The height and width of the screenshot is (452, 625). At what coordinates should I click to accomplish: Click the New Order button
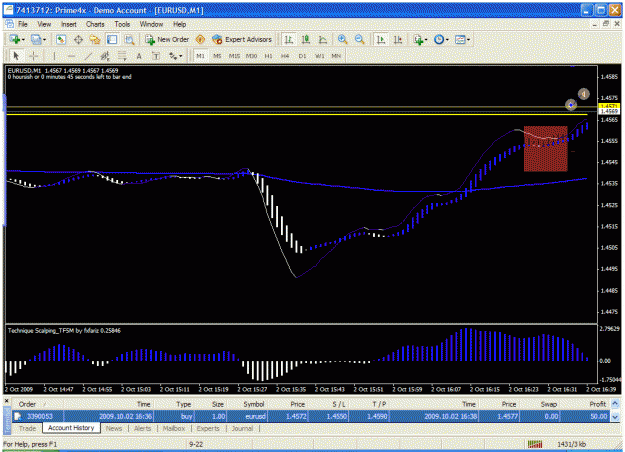click(167, 39)
